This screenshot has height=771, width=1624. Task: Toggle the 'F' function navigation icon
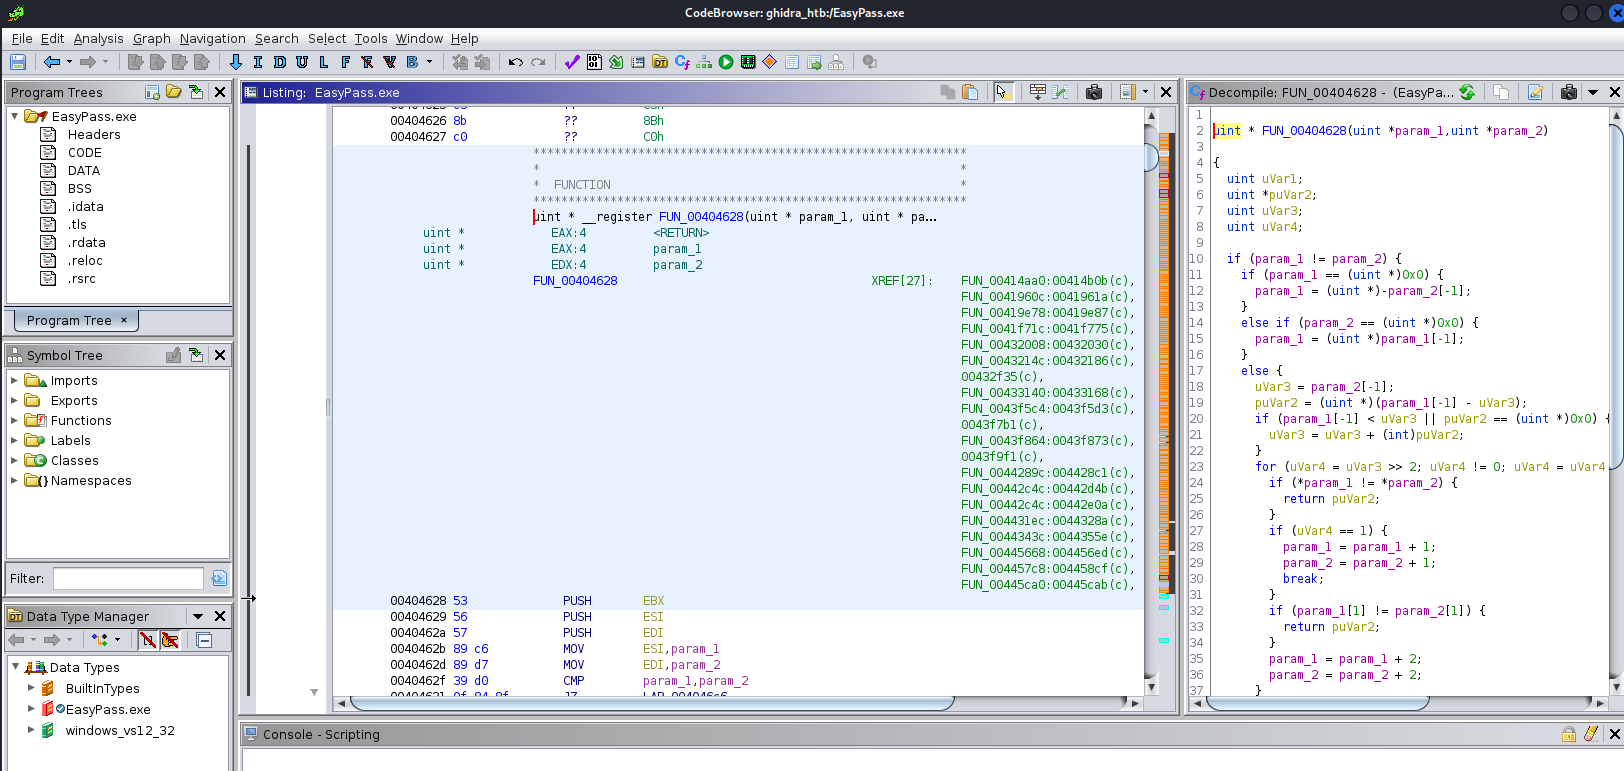(x=346, y=62)
